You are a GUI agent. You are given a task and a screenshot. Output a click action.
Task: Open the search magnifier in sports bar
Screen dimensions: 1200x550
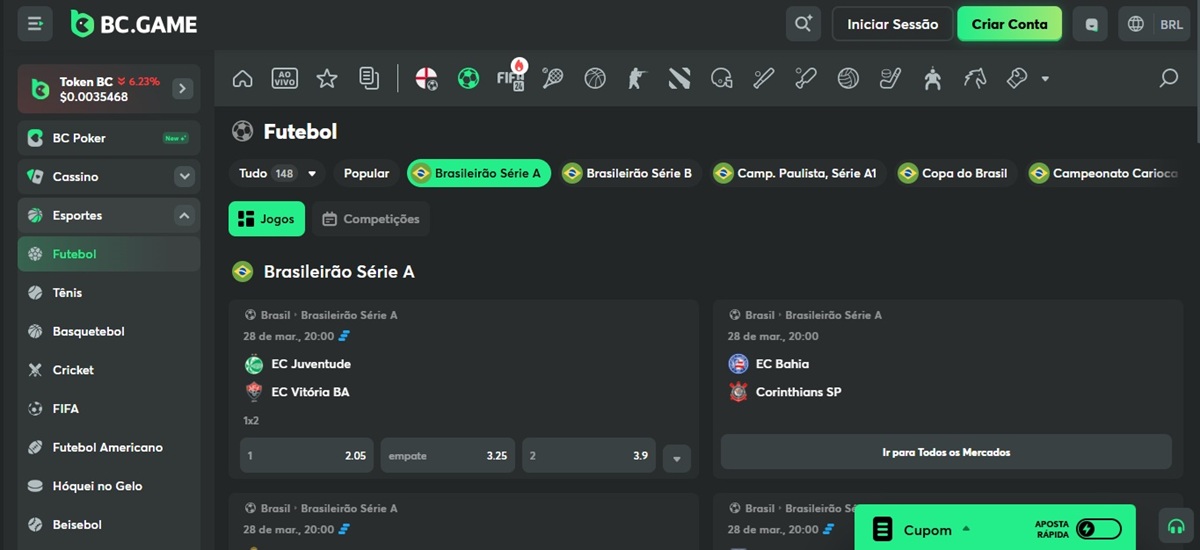[x=1168, y=78]
